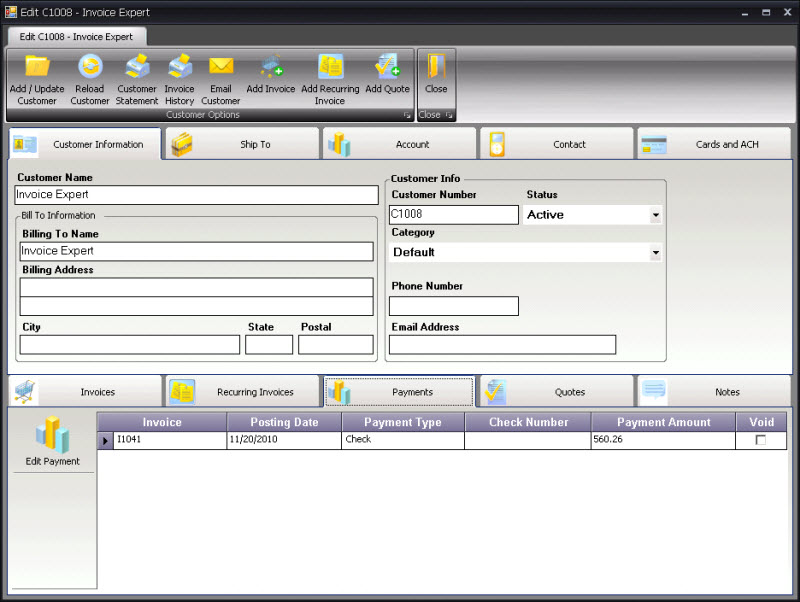The width and height of the screenshot is (800, 602).
Task: Switch to the Account tab
Action: click(x=399, y=144)
